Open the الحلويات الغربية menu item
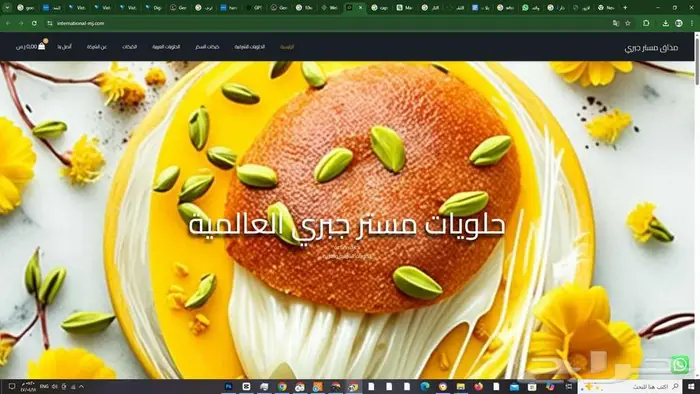Screen dimensions: 700x394 click(x=166, y=46)
